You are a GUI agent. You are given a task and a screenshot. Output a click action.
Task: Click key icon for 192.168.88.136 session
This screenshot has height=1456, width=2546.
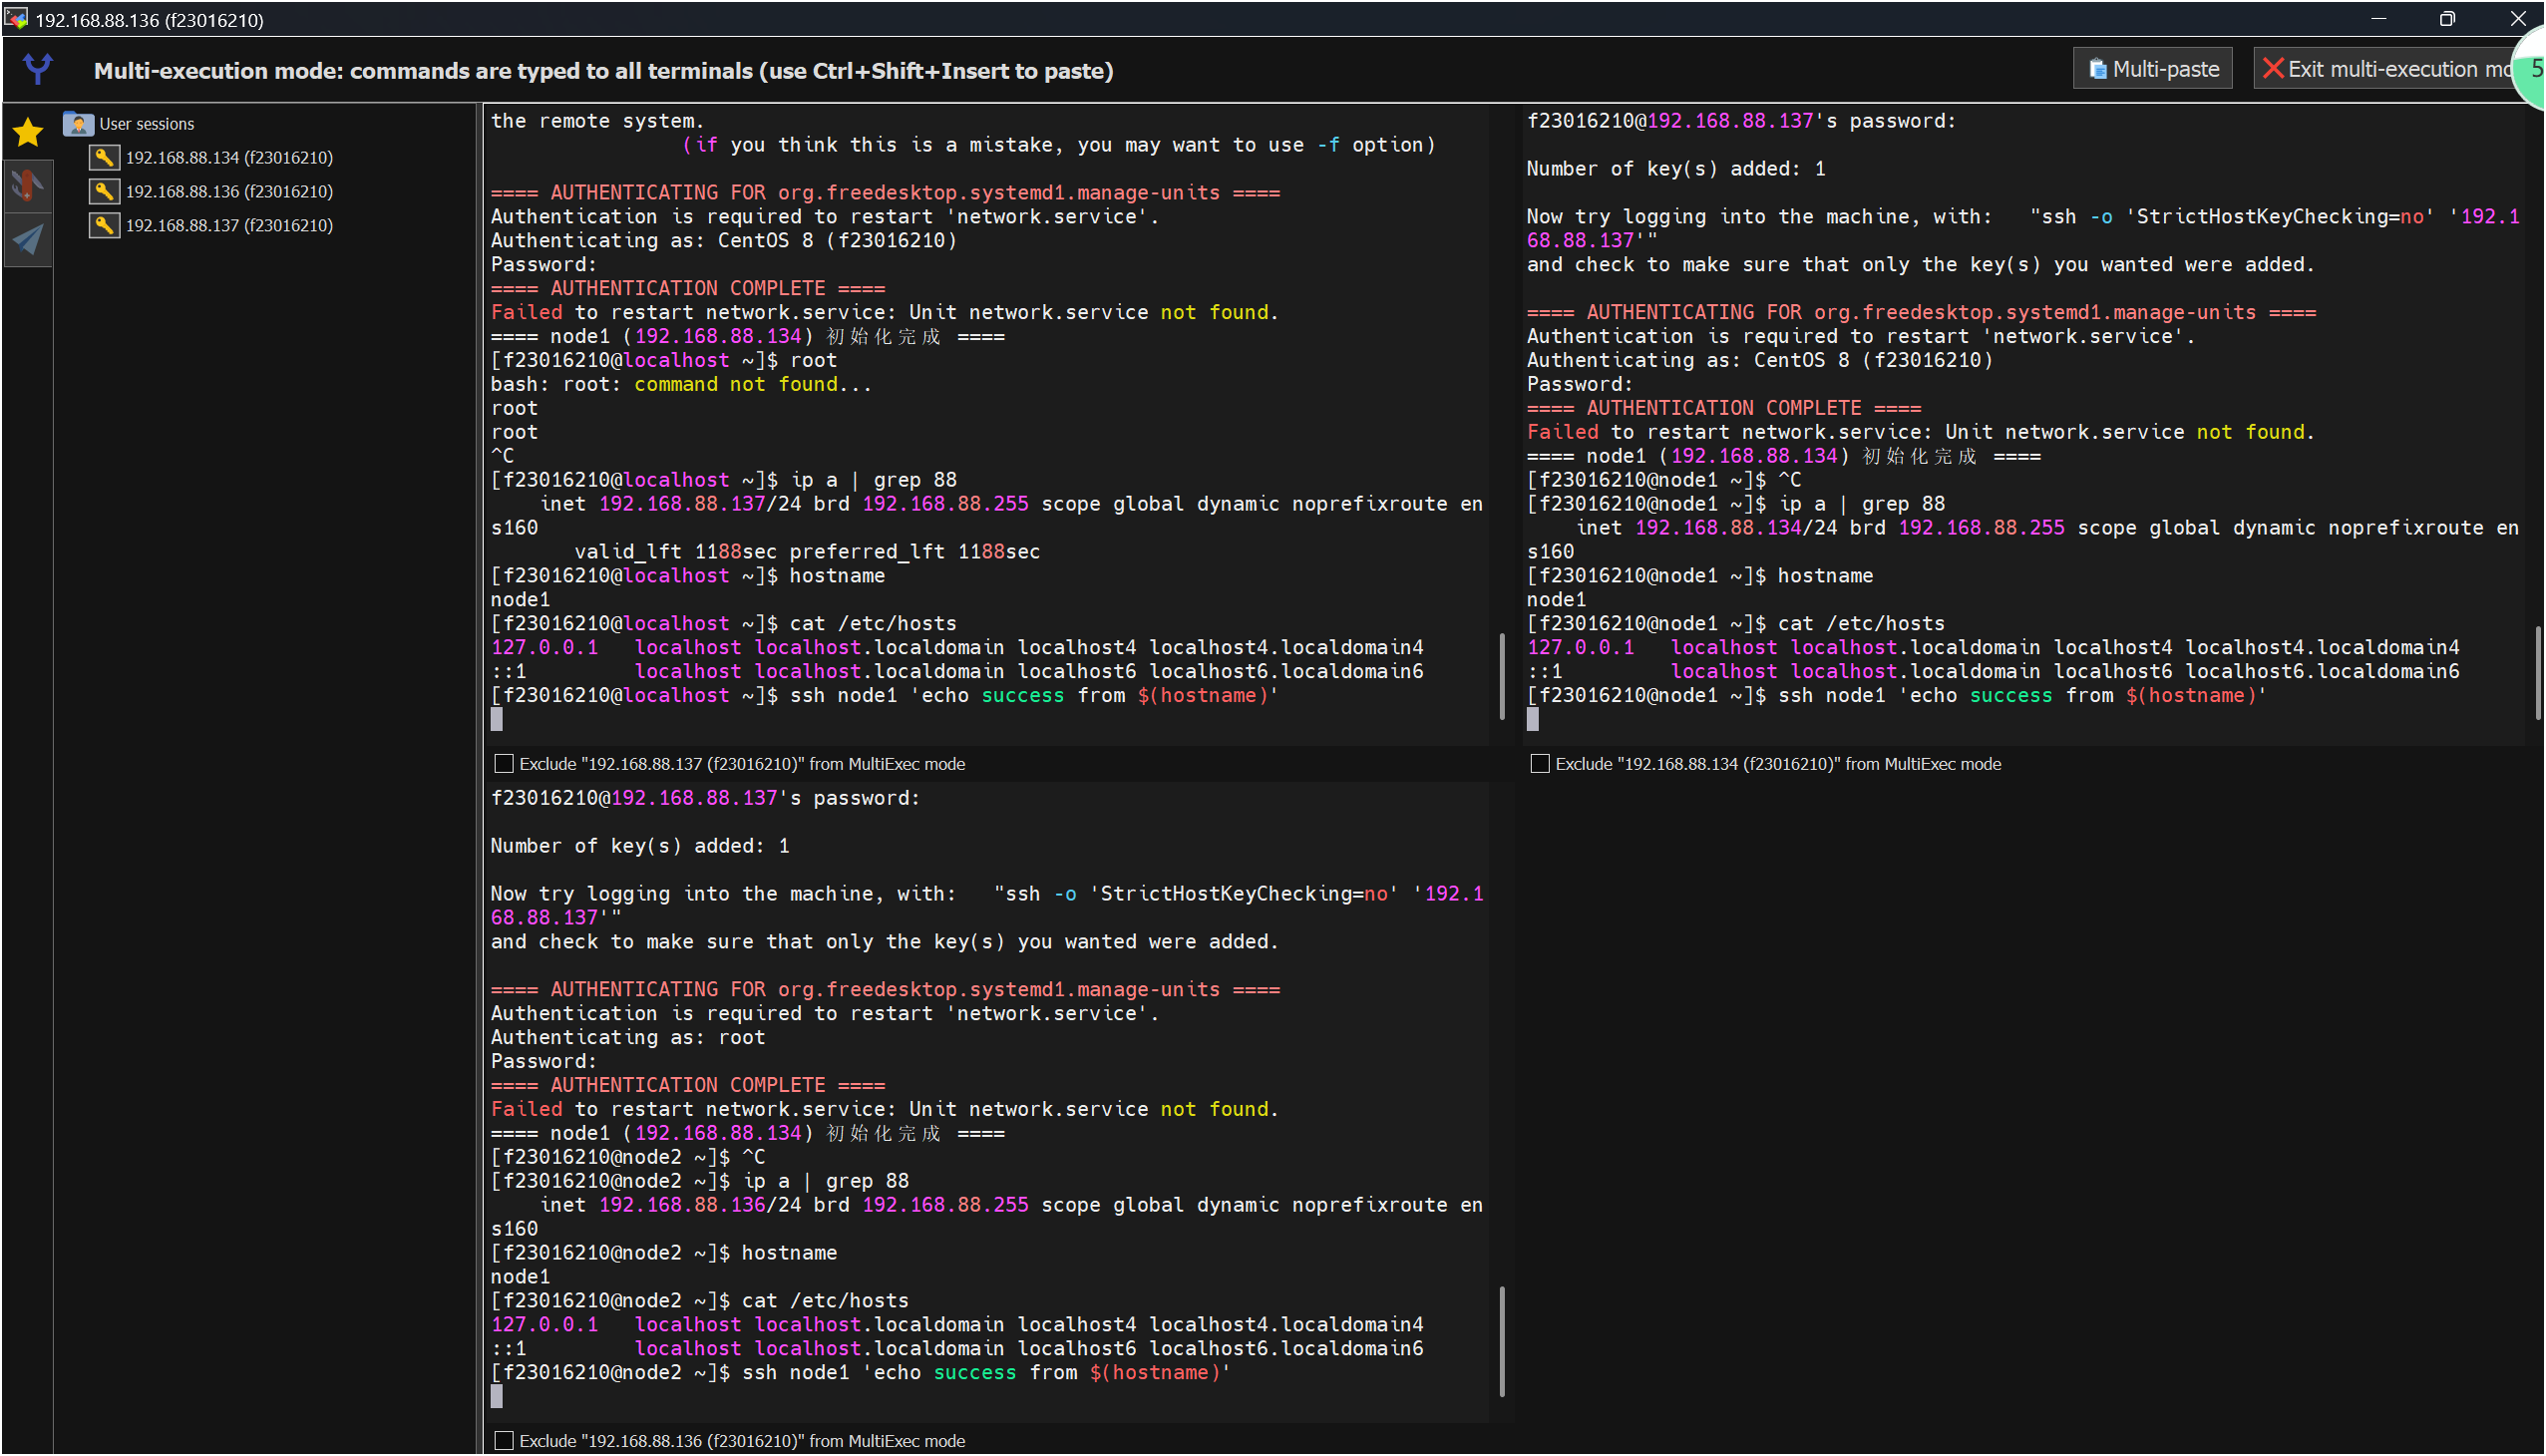104,191
